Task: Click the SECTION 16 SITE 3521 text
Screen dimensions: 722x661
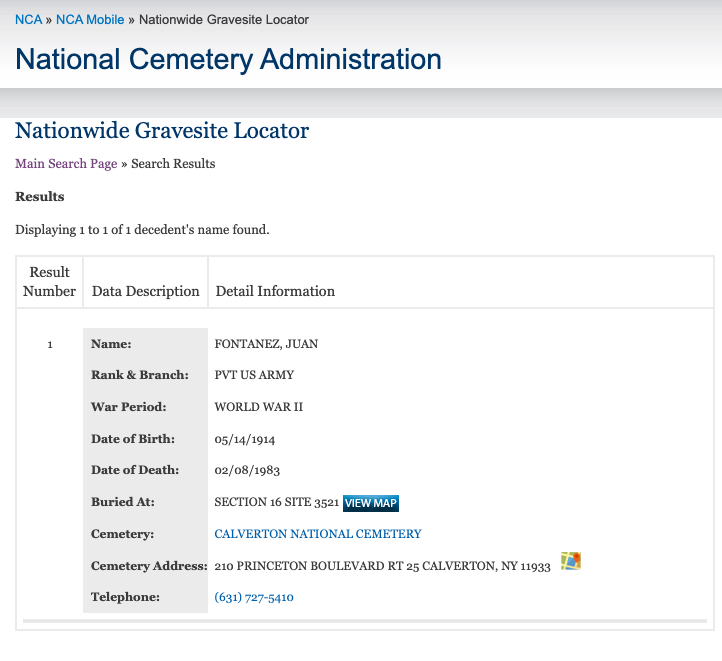Action: [x=277, y=502]
